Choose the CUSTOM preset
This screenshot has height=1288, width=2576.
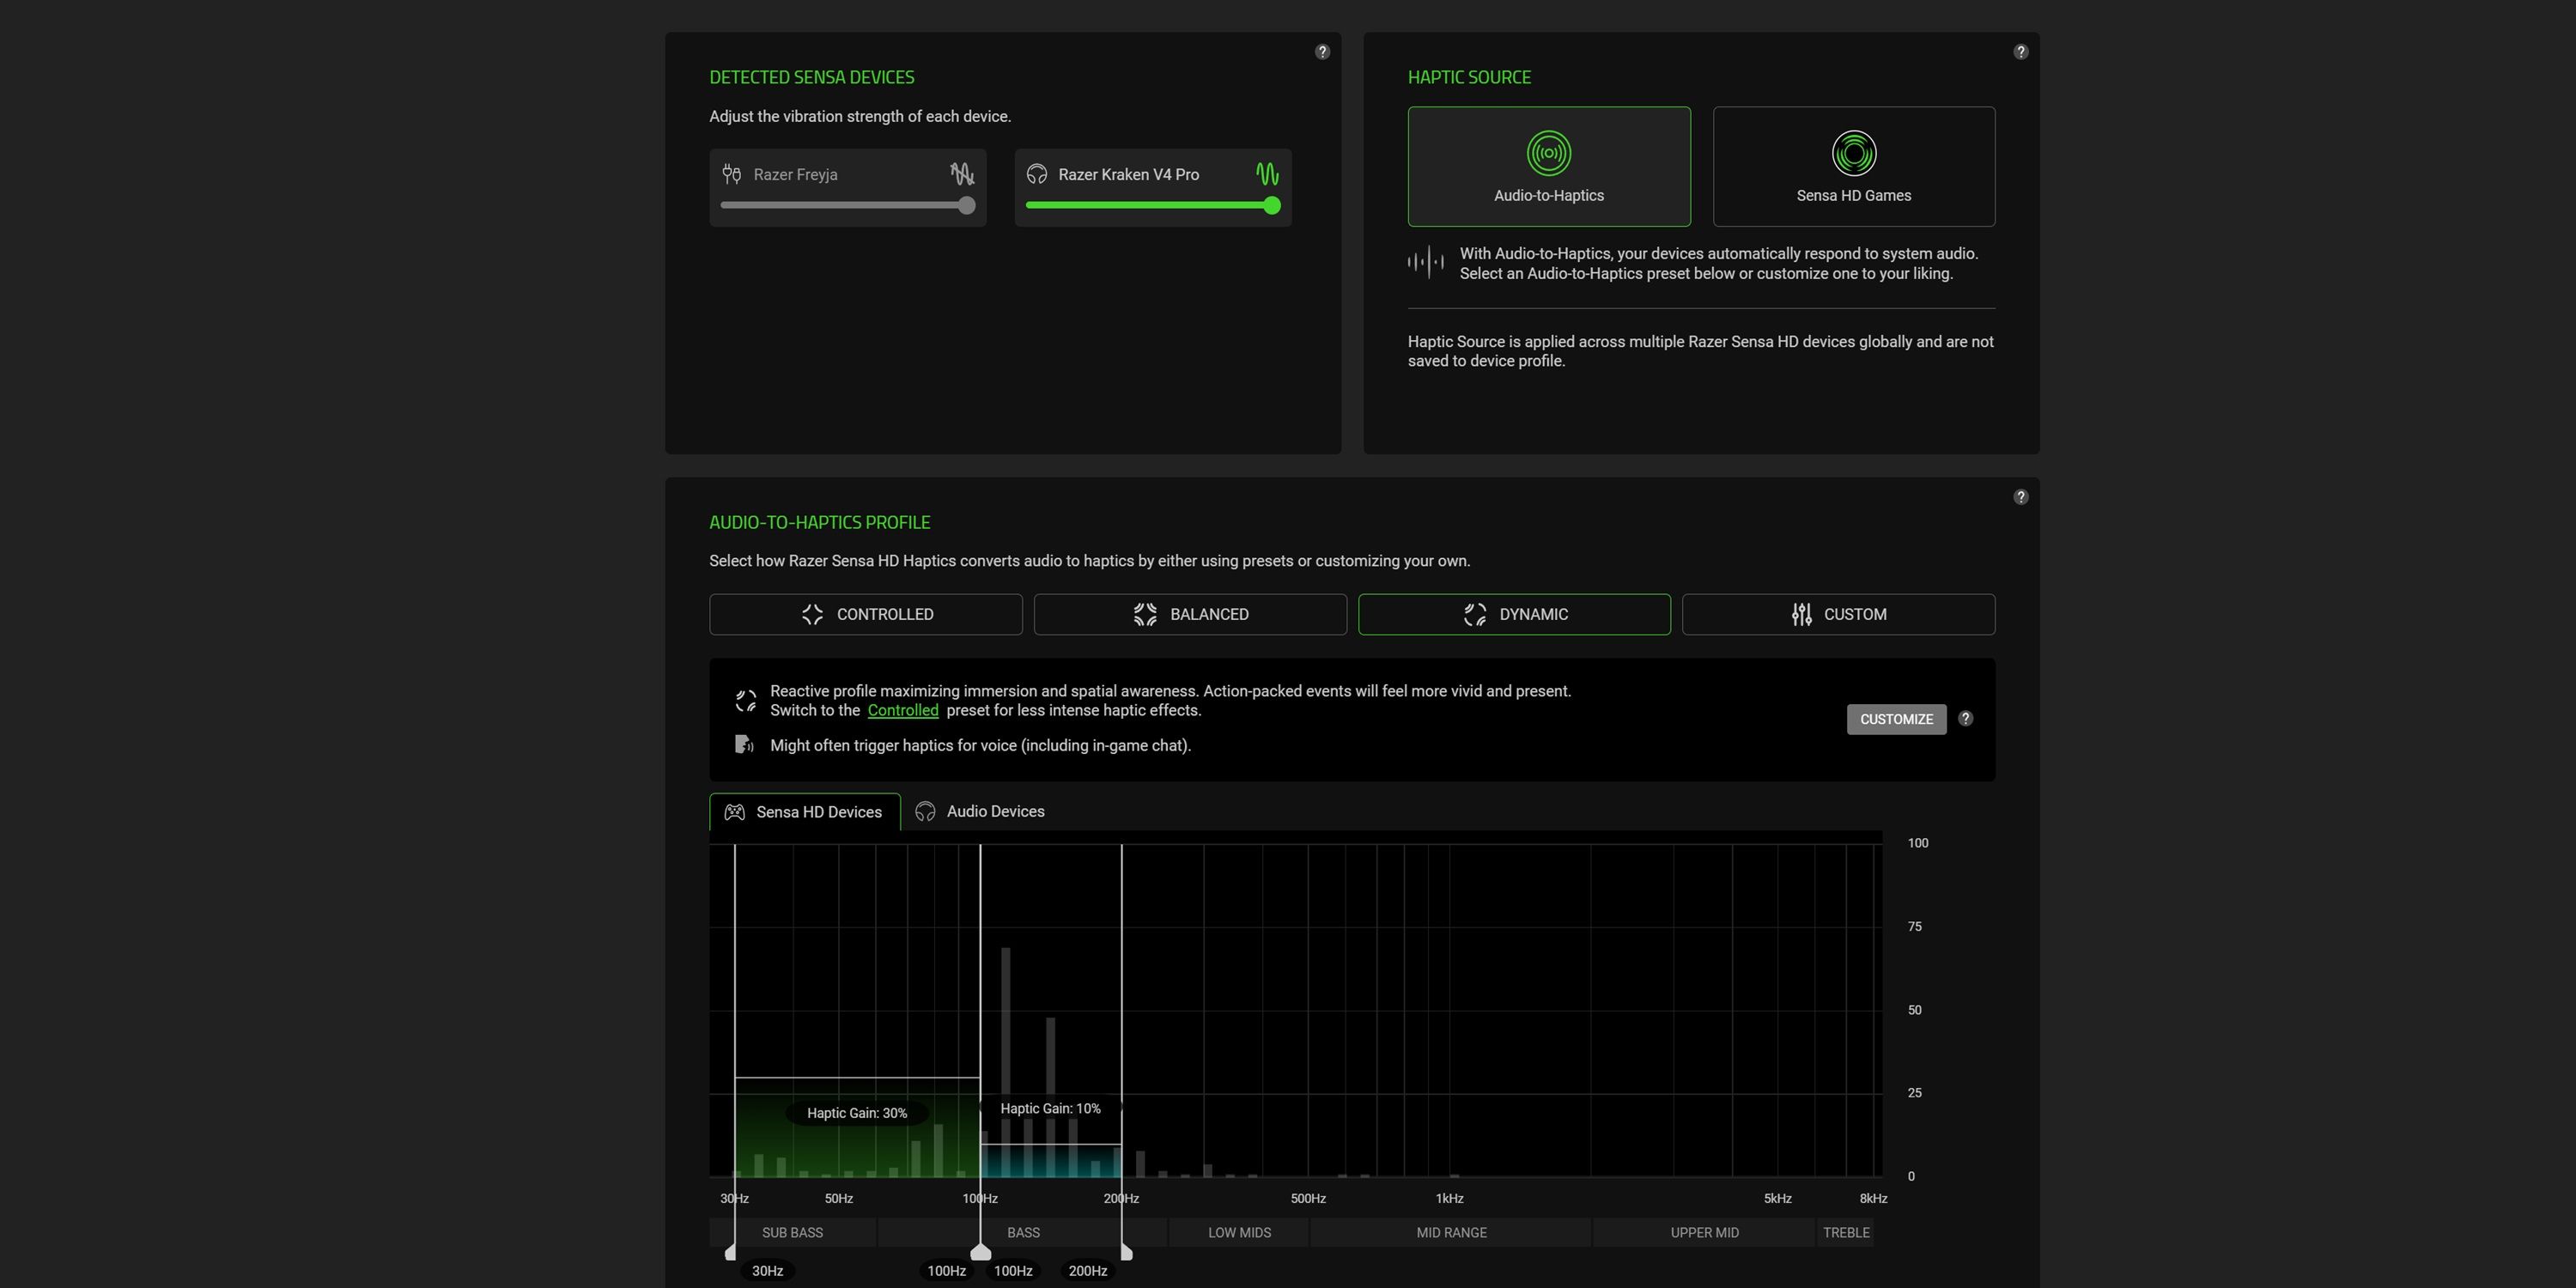(x=1838, y=614)
